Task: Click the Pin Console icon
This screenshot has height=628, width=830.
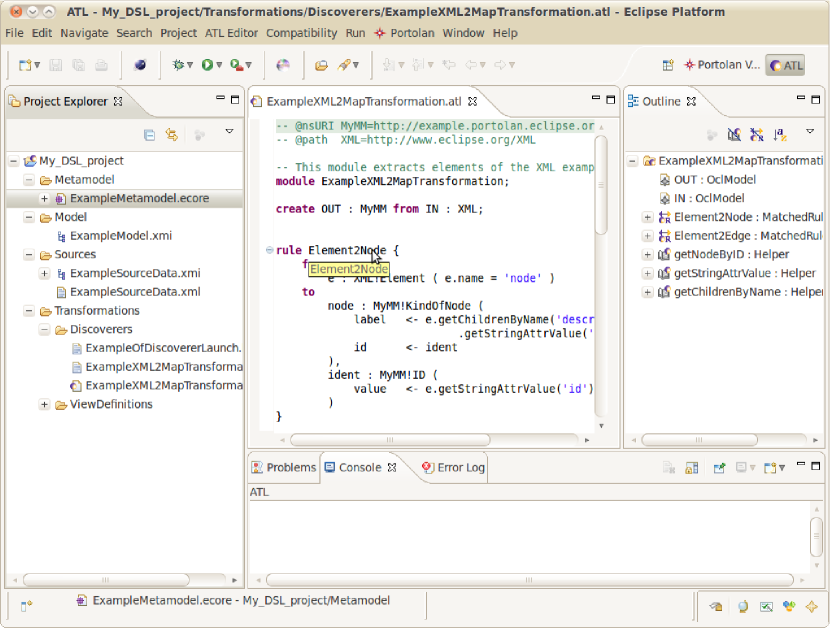Action: [x=717, y=467]
